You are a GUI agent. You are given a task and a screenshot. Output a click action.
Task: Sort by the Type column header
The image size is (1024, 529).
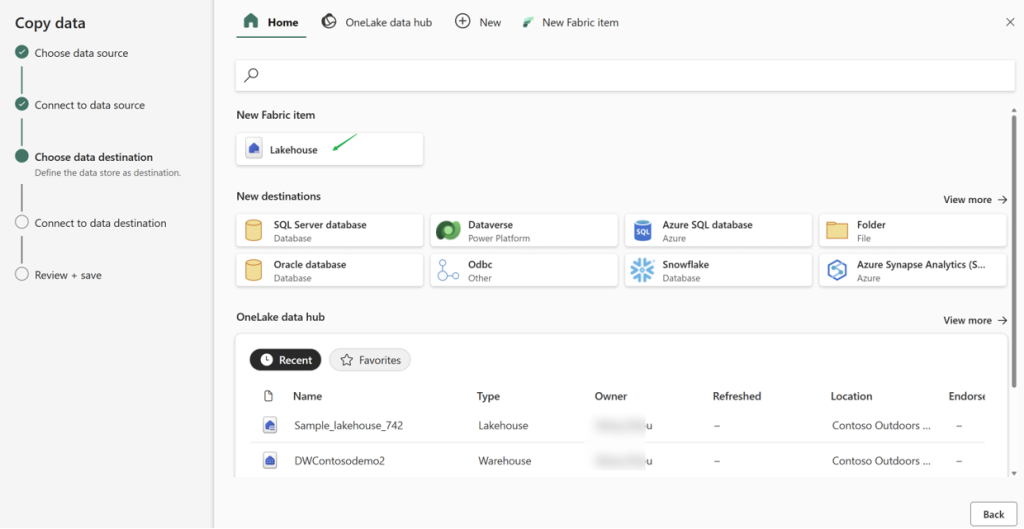(x=488, y=396)
